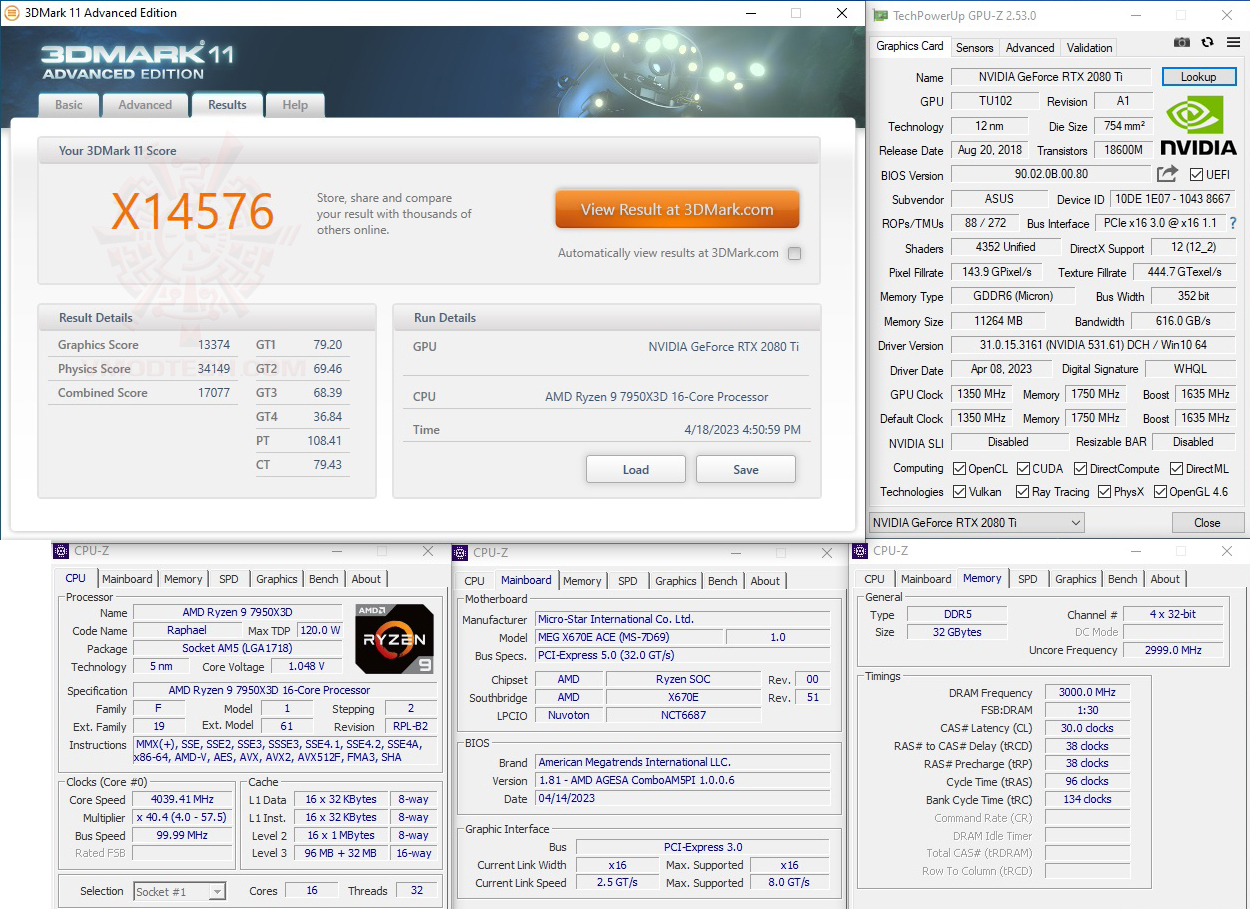Click Close button in GPU-Z
Viewport: 1250px width, 909px height.
tap(1207, 523)
